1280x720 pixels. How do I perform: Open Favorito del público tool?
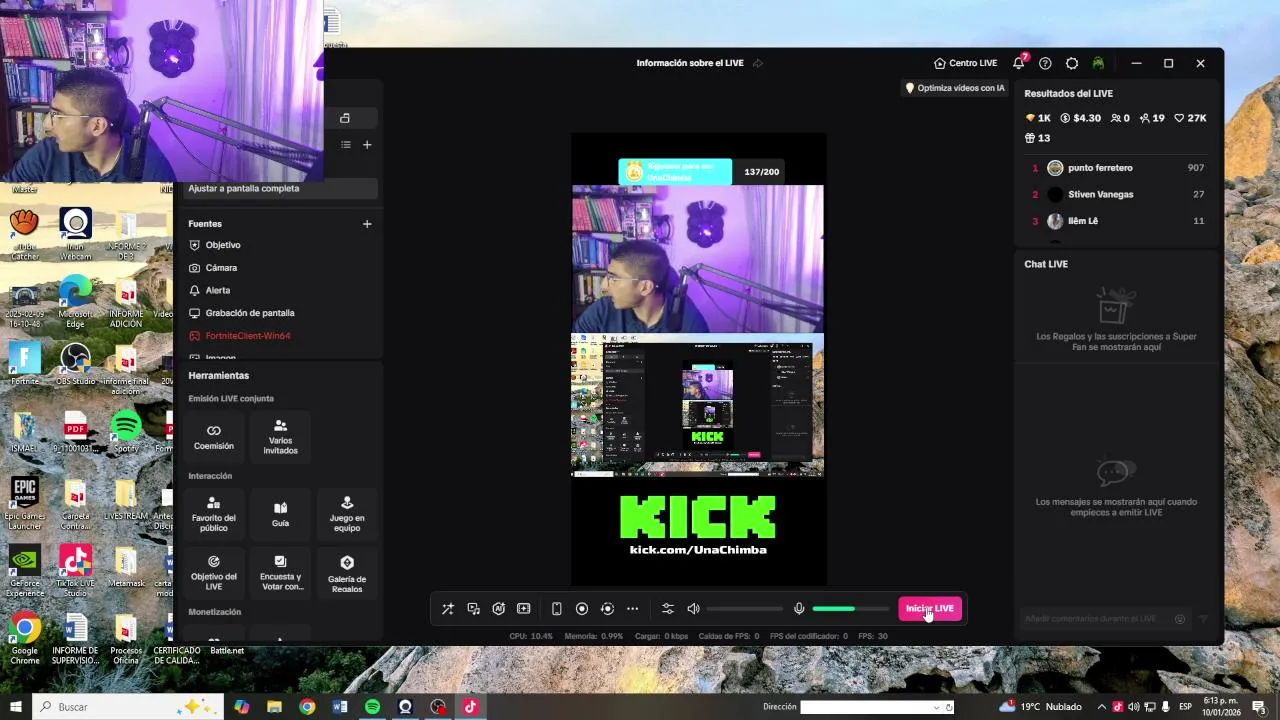click(x=214, y=514)
